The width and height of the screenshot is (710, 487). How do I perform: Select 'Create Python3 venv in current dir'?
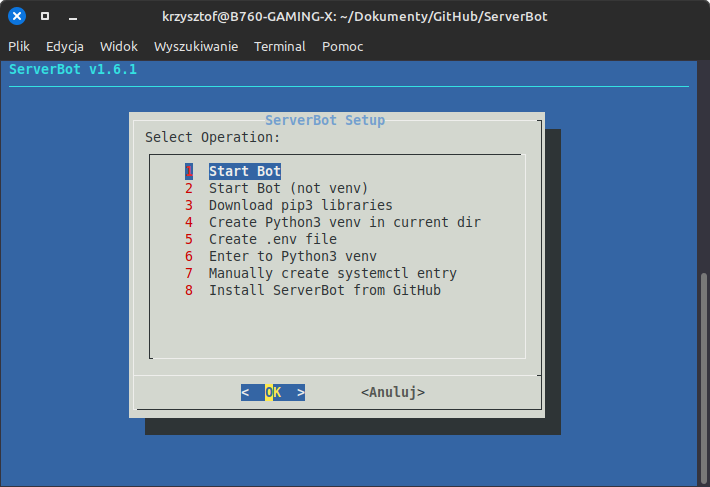click(x=345, y=222)
